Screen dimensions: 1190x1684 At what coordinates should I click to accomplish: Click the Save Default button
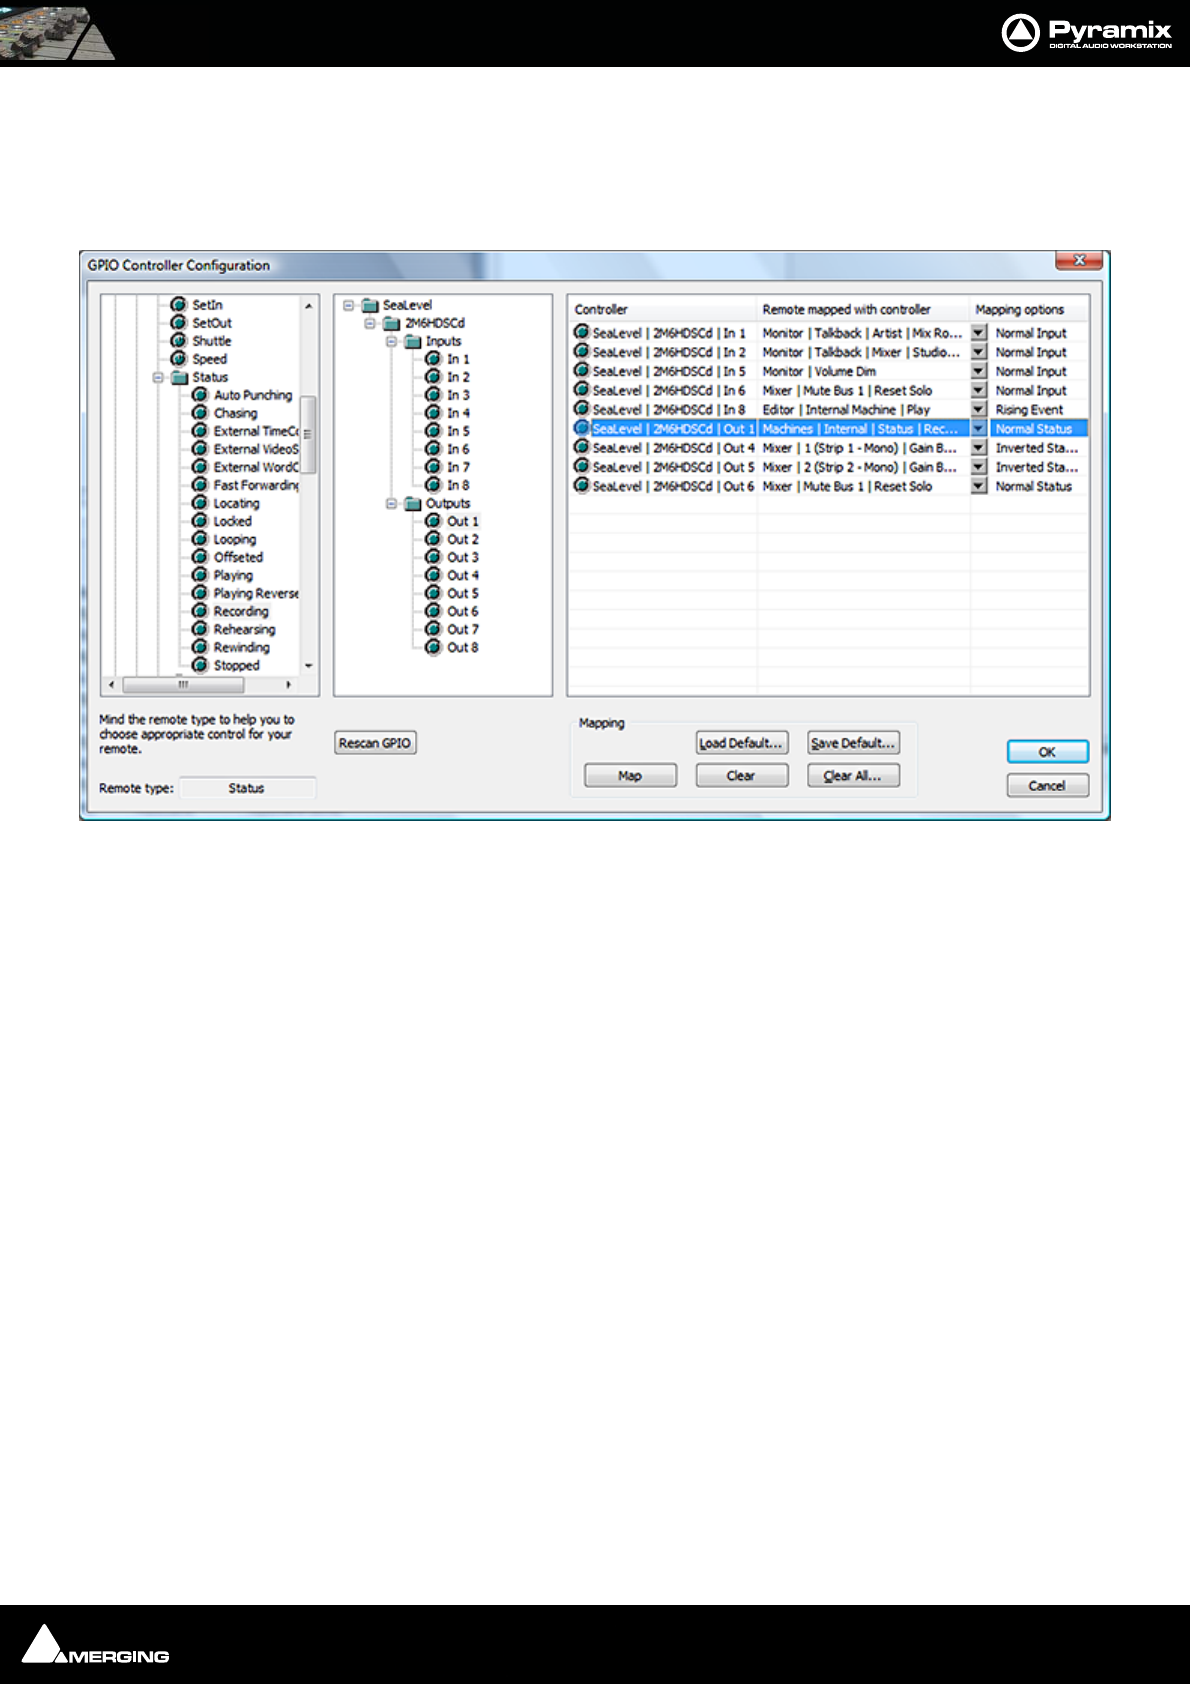coord(853,743)
